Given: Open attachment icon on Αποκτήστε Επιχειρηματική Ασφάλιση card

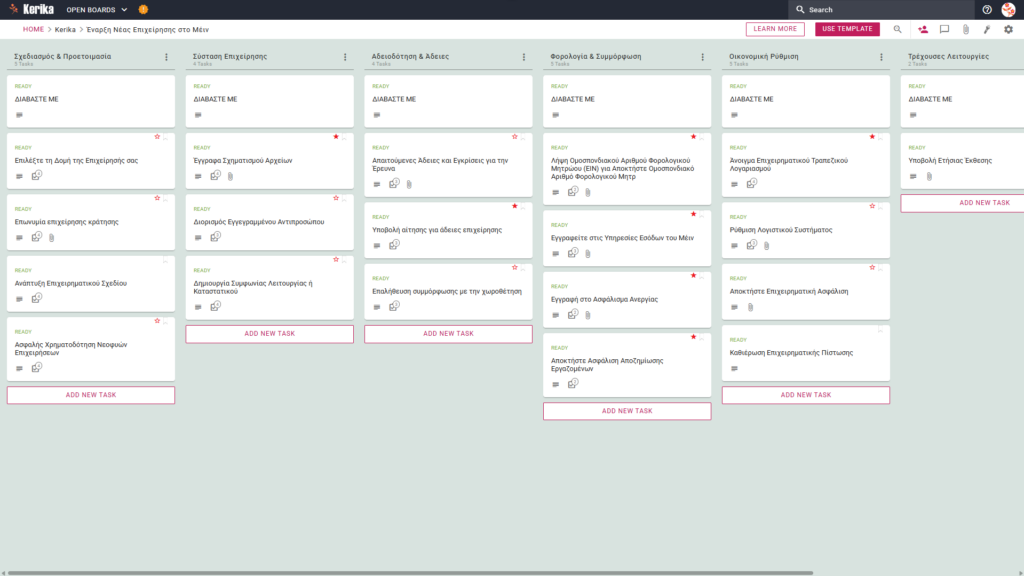Looking at the screenshot, I should pyautogui.click(x=750, y=307).
